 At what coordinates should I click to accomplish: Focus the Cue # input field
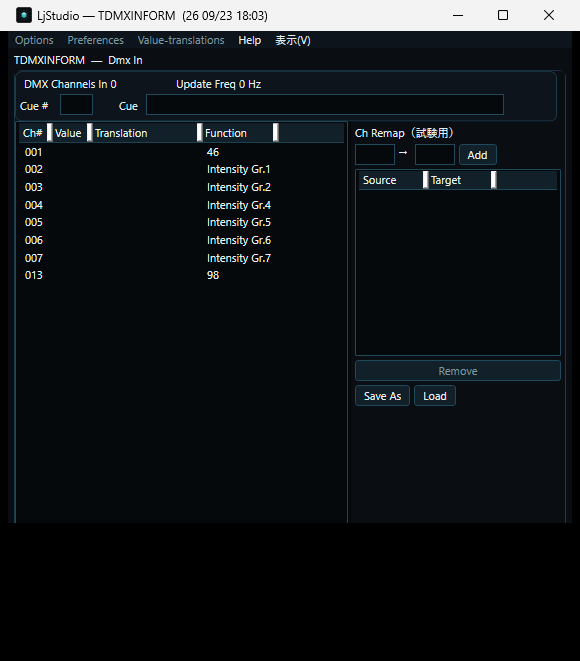coord(76,105)
